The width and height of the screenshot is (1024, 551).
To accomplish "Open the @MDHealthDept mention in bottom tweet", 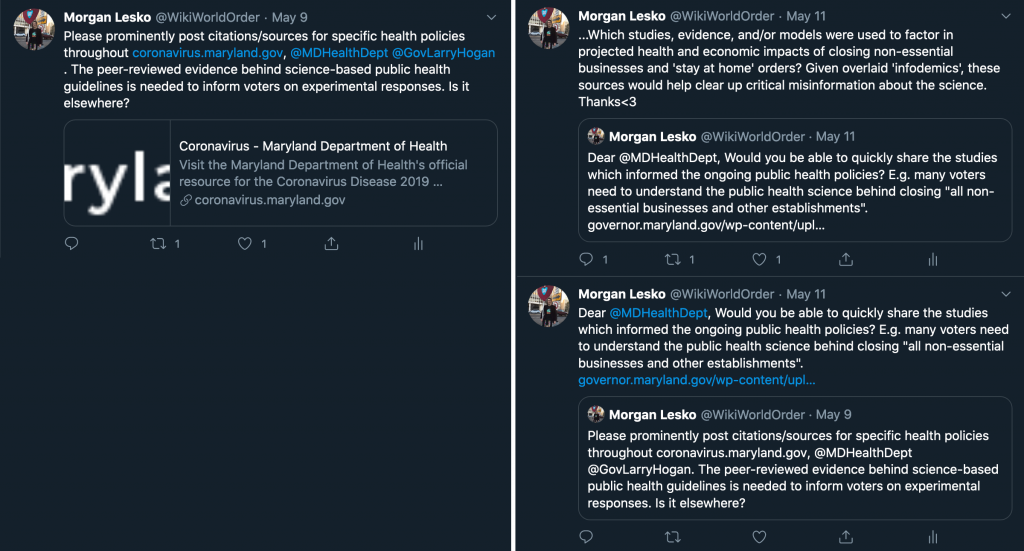I will pos(658,313).
